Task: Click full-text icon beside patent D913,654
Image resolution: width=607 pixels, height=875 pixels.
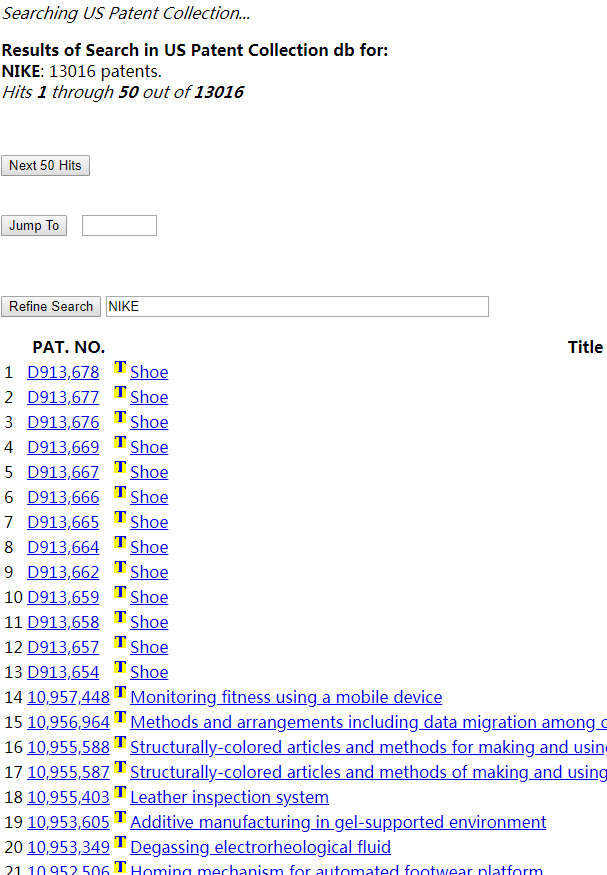Action: point(120,668)
